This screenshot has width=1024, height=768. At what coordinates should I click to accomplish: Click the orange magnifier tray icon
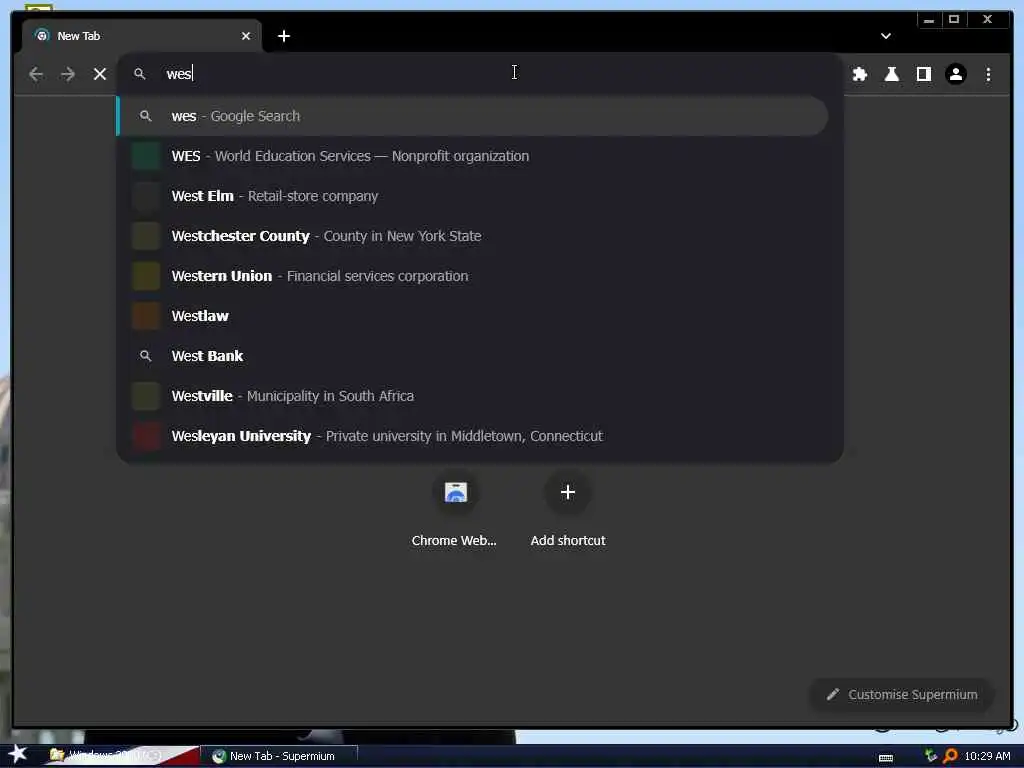[x=950, y=756]
